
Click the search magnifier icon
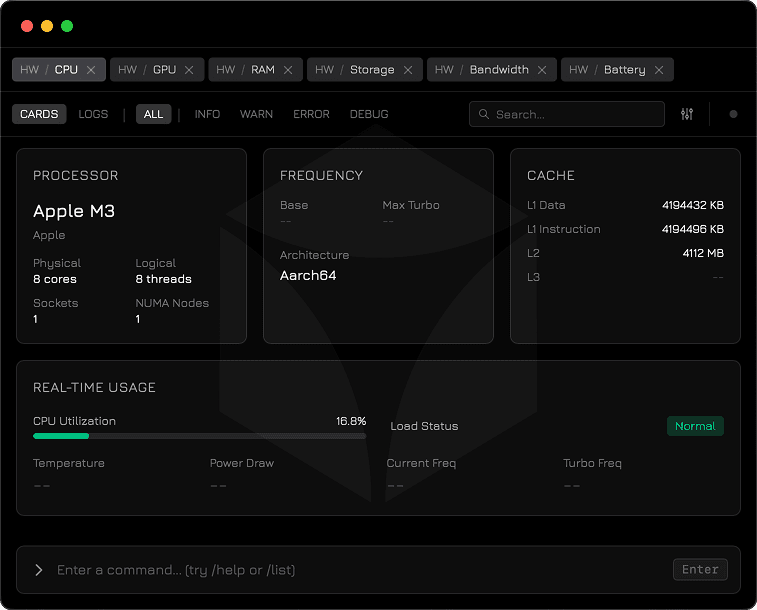(x=483, y=114)
